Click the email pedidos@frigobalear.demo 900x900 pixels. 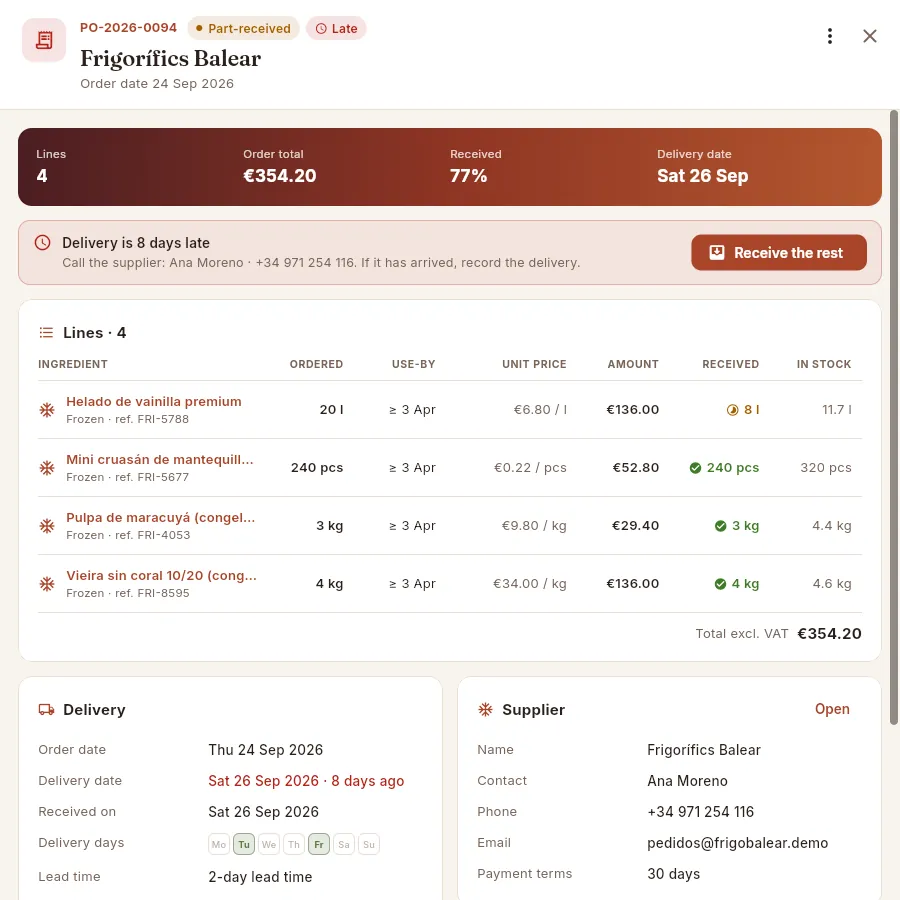[x=738, y=843]
